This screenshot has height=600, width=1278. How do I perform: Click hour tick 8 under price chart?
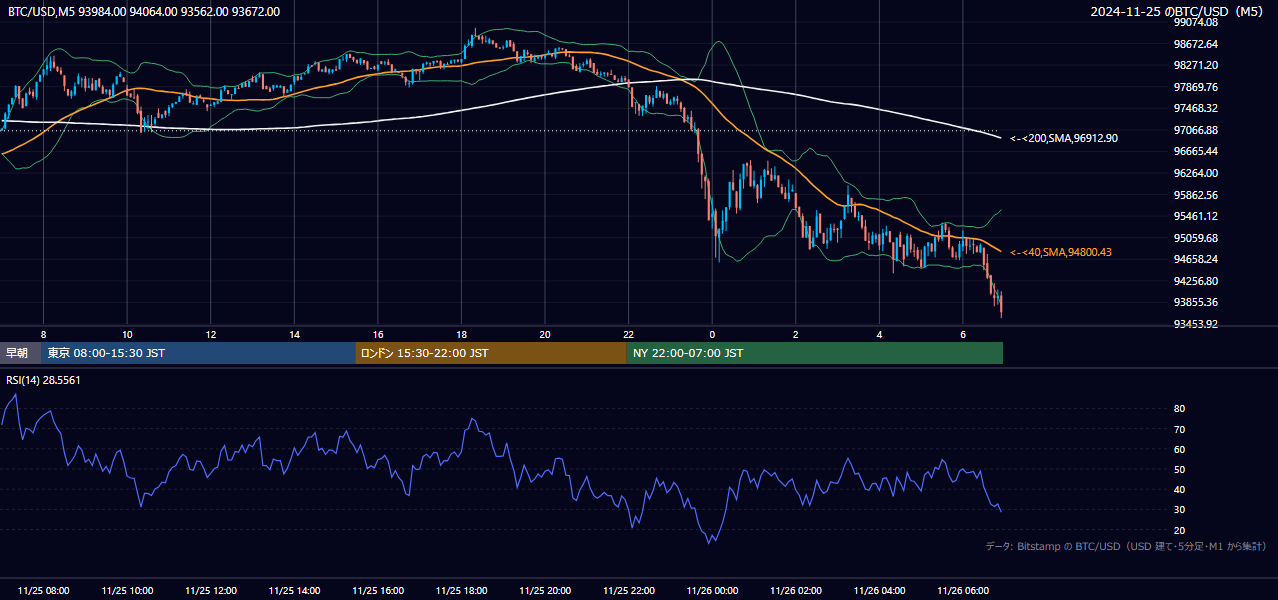point(44,334)
